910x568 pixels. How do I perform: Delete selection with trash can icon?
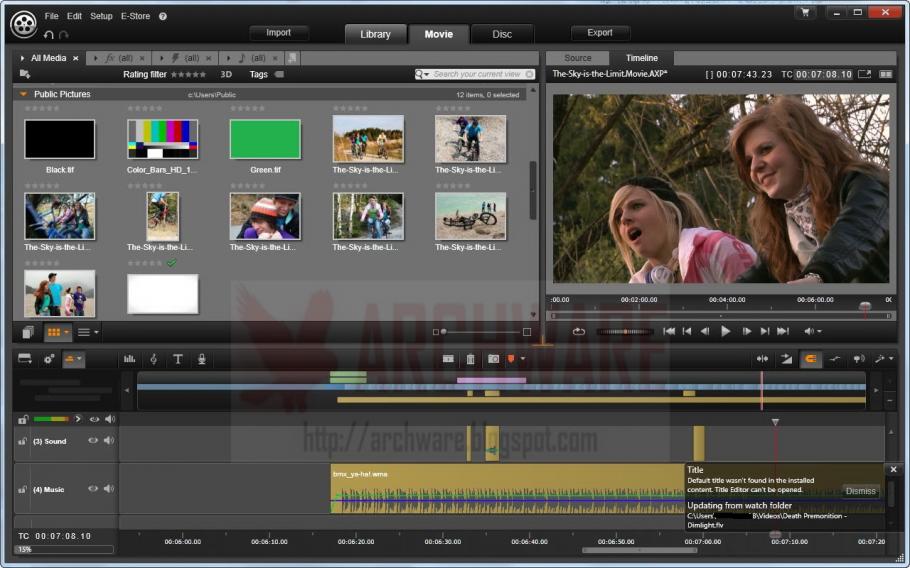[471, 359]
